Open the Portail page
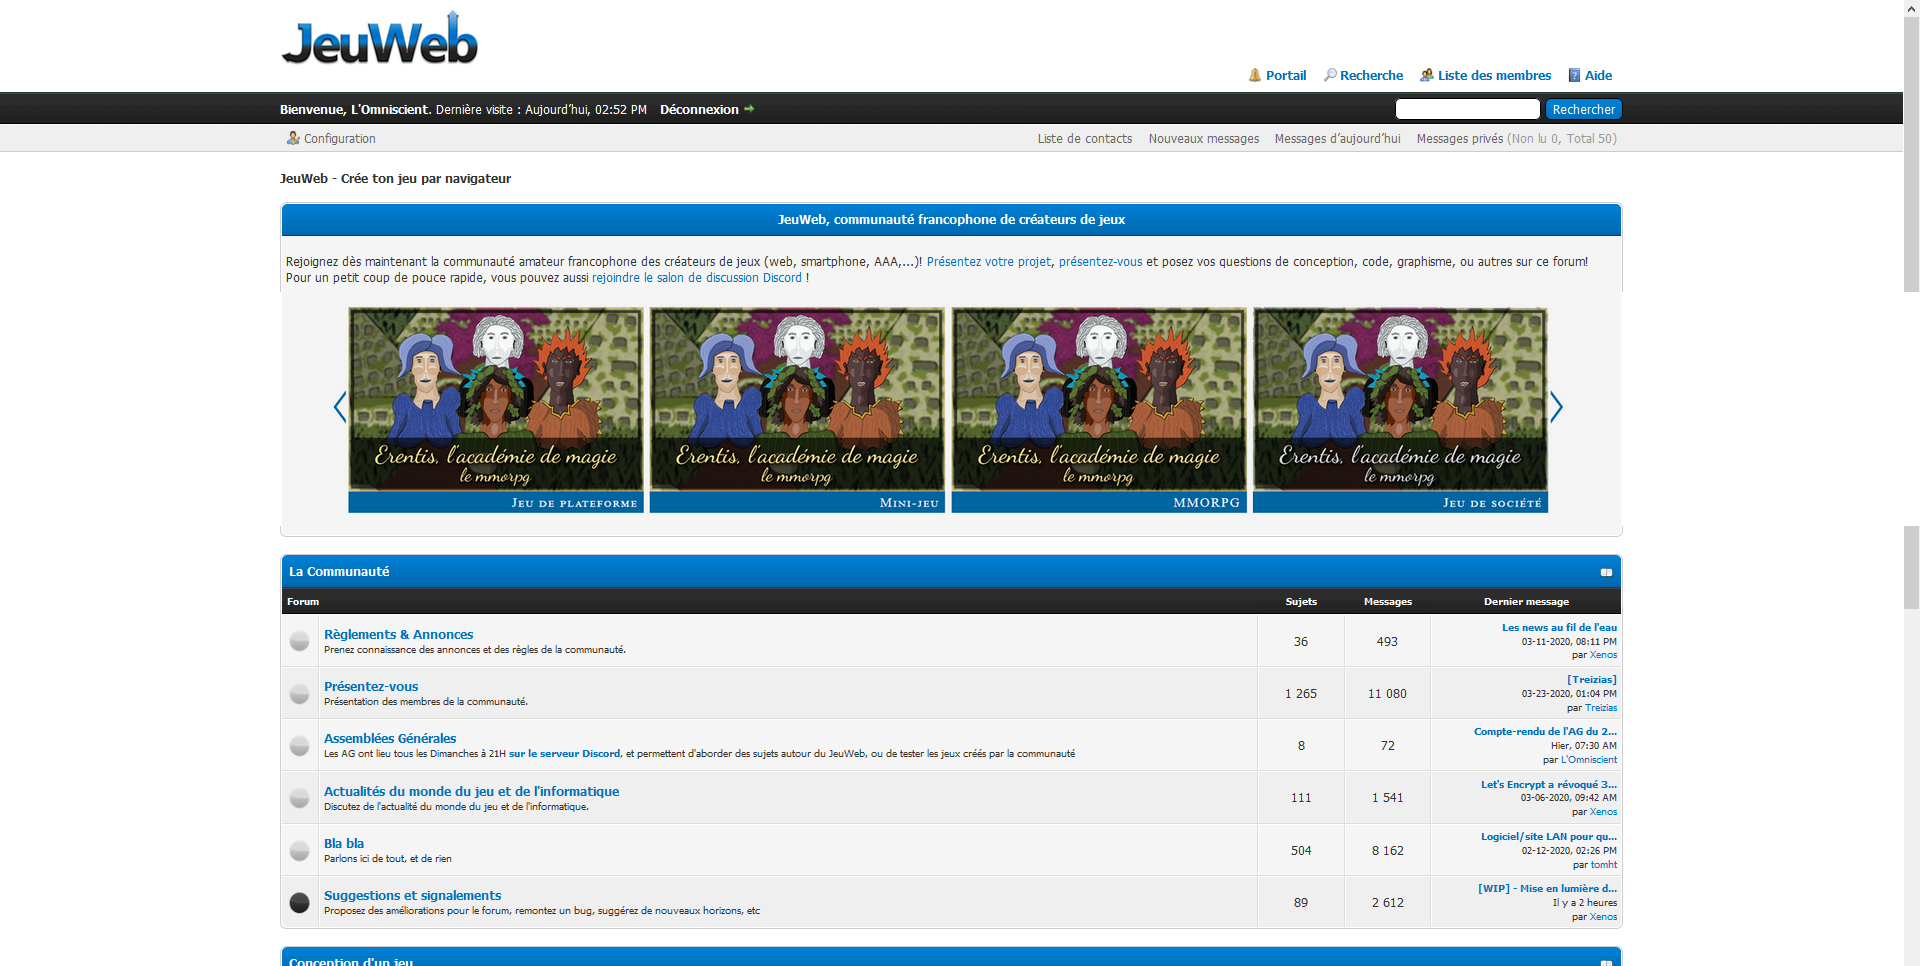The height and width of the screenshot is (966, 1920). (x=1286, y=75)
